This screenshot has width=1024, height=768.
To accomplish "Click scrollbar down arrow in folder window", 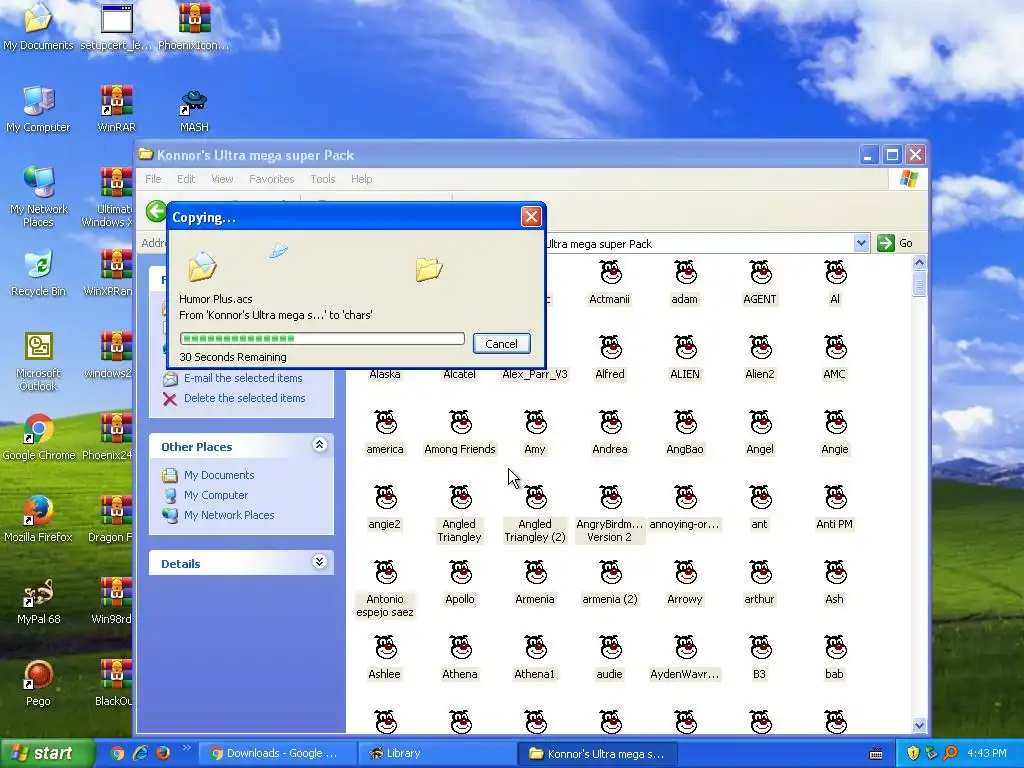I will pyautogui.click(x=920, y=725).
